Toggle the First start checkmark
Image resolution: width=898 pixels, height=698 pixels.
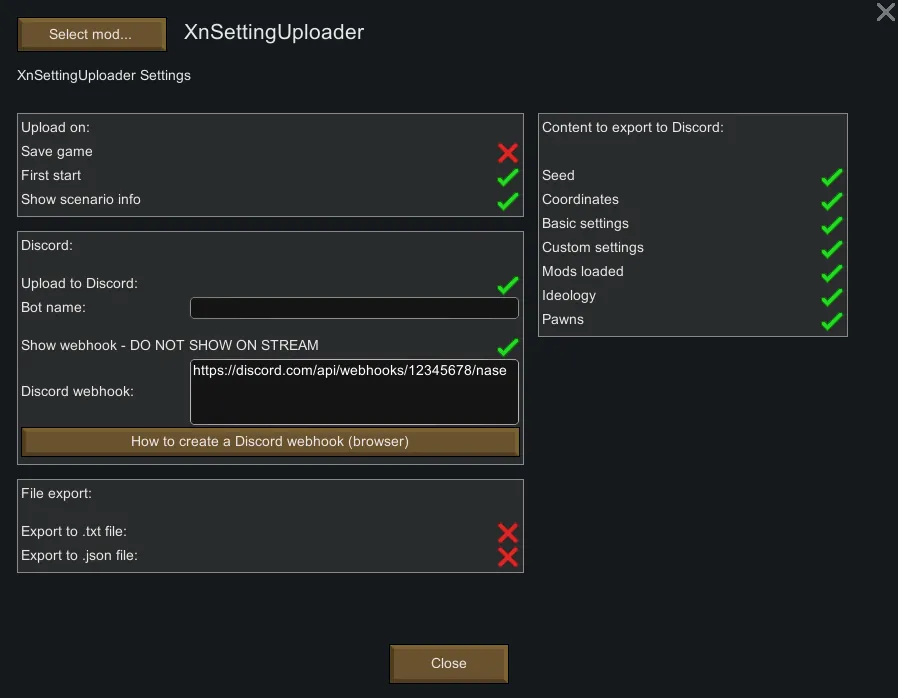(x=508, y=177)
